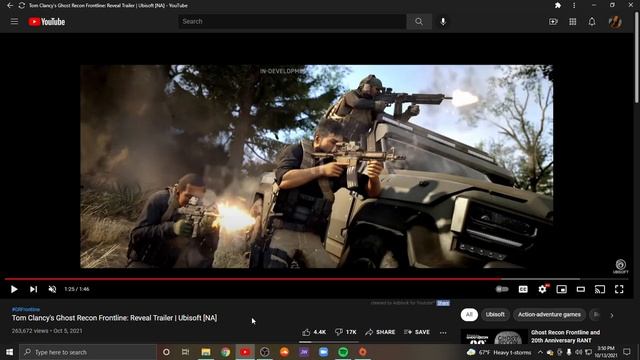Click the Ubisoft watermark in the video
The height and width of the screenshot is (360, 640).
(x=620, y=266)
